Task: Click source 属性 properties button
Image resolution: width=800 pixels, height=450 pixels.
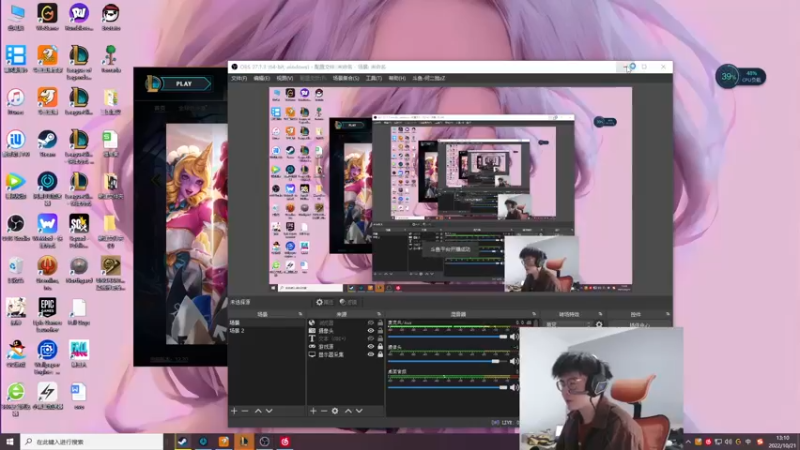Action: (x=324, y=302)
